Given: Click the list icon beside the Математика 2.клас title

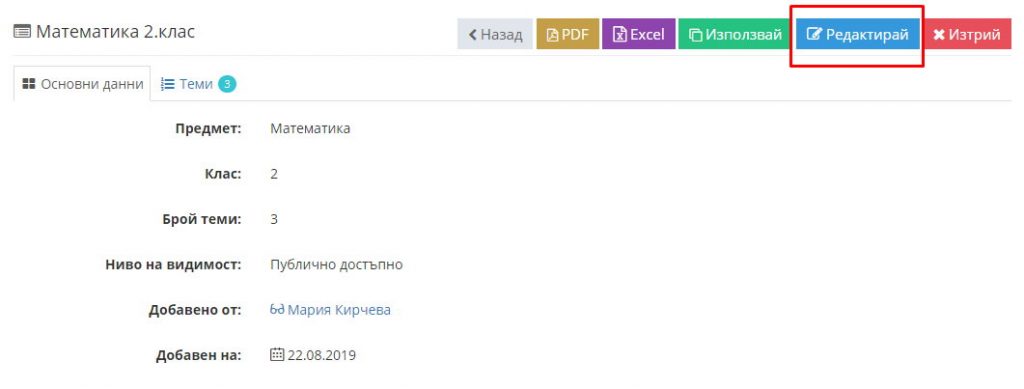Looking at the screenshot, I should (x=22, y=31).
